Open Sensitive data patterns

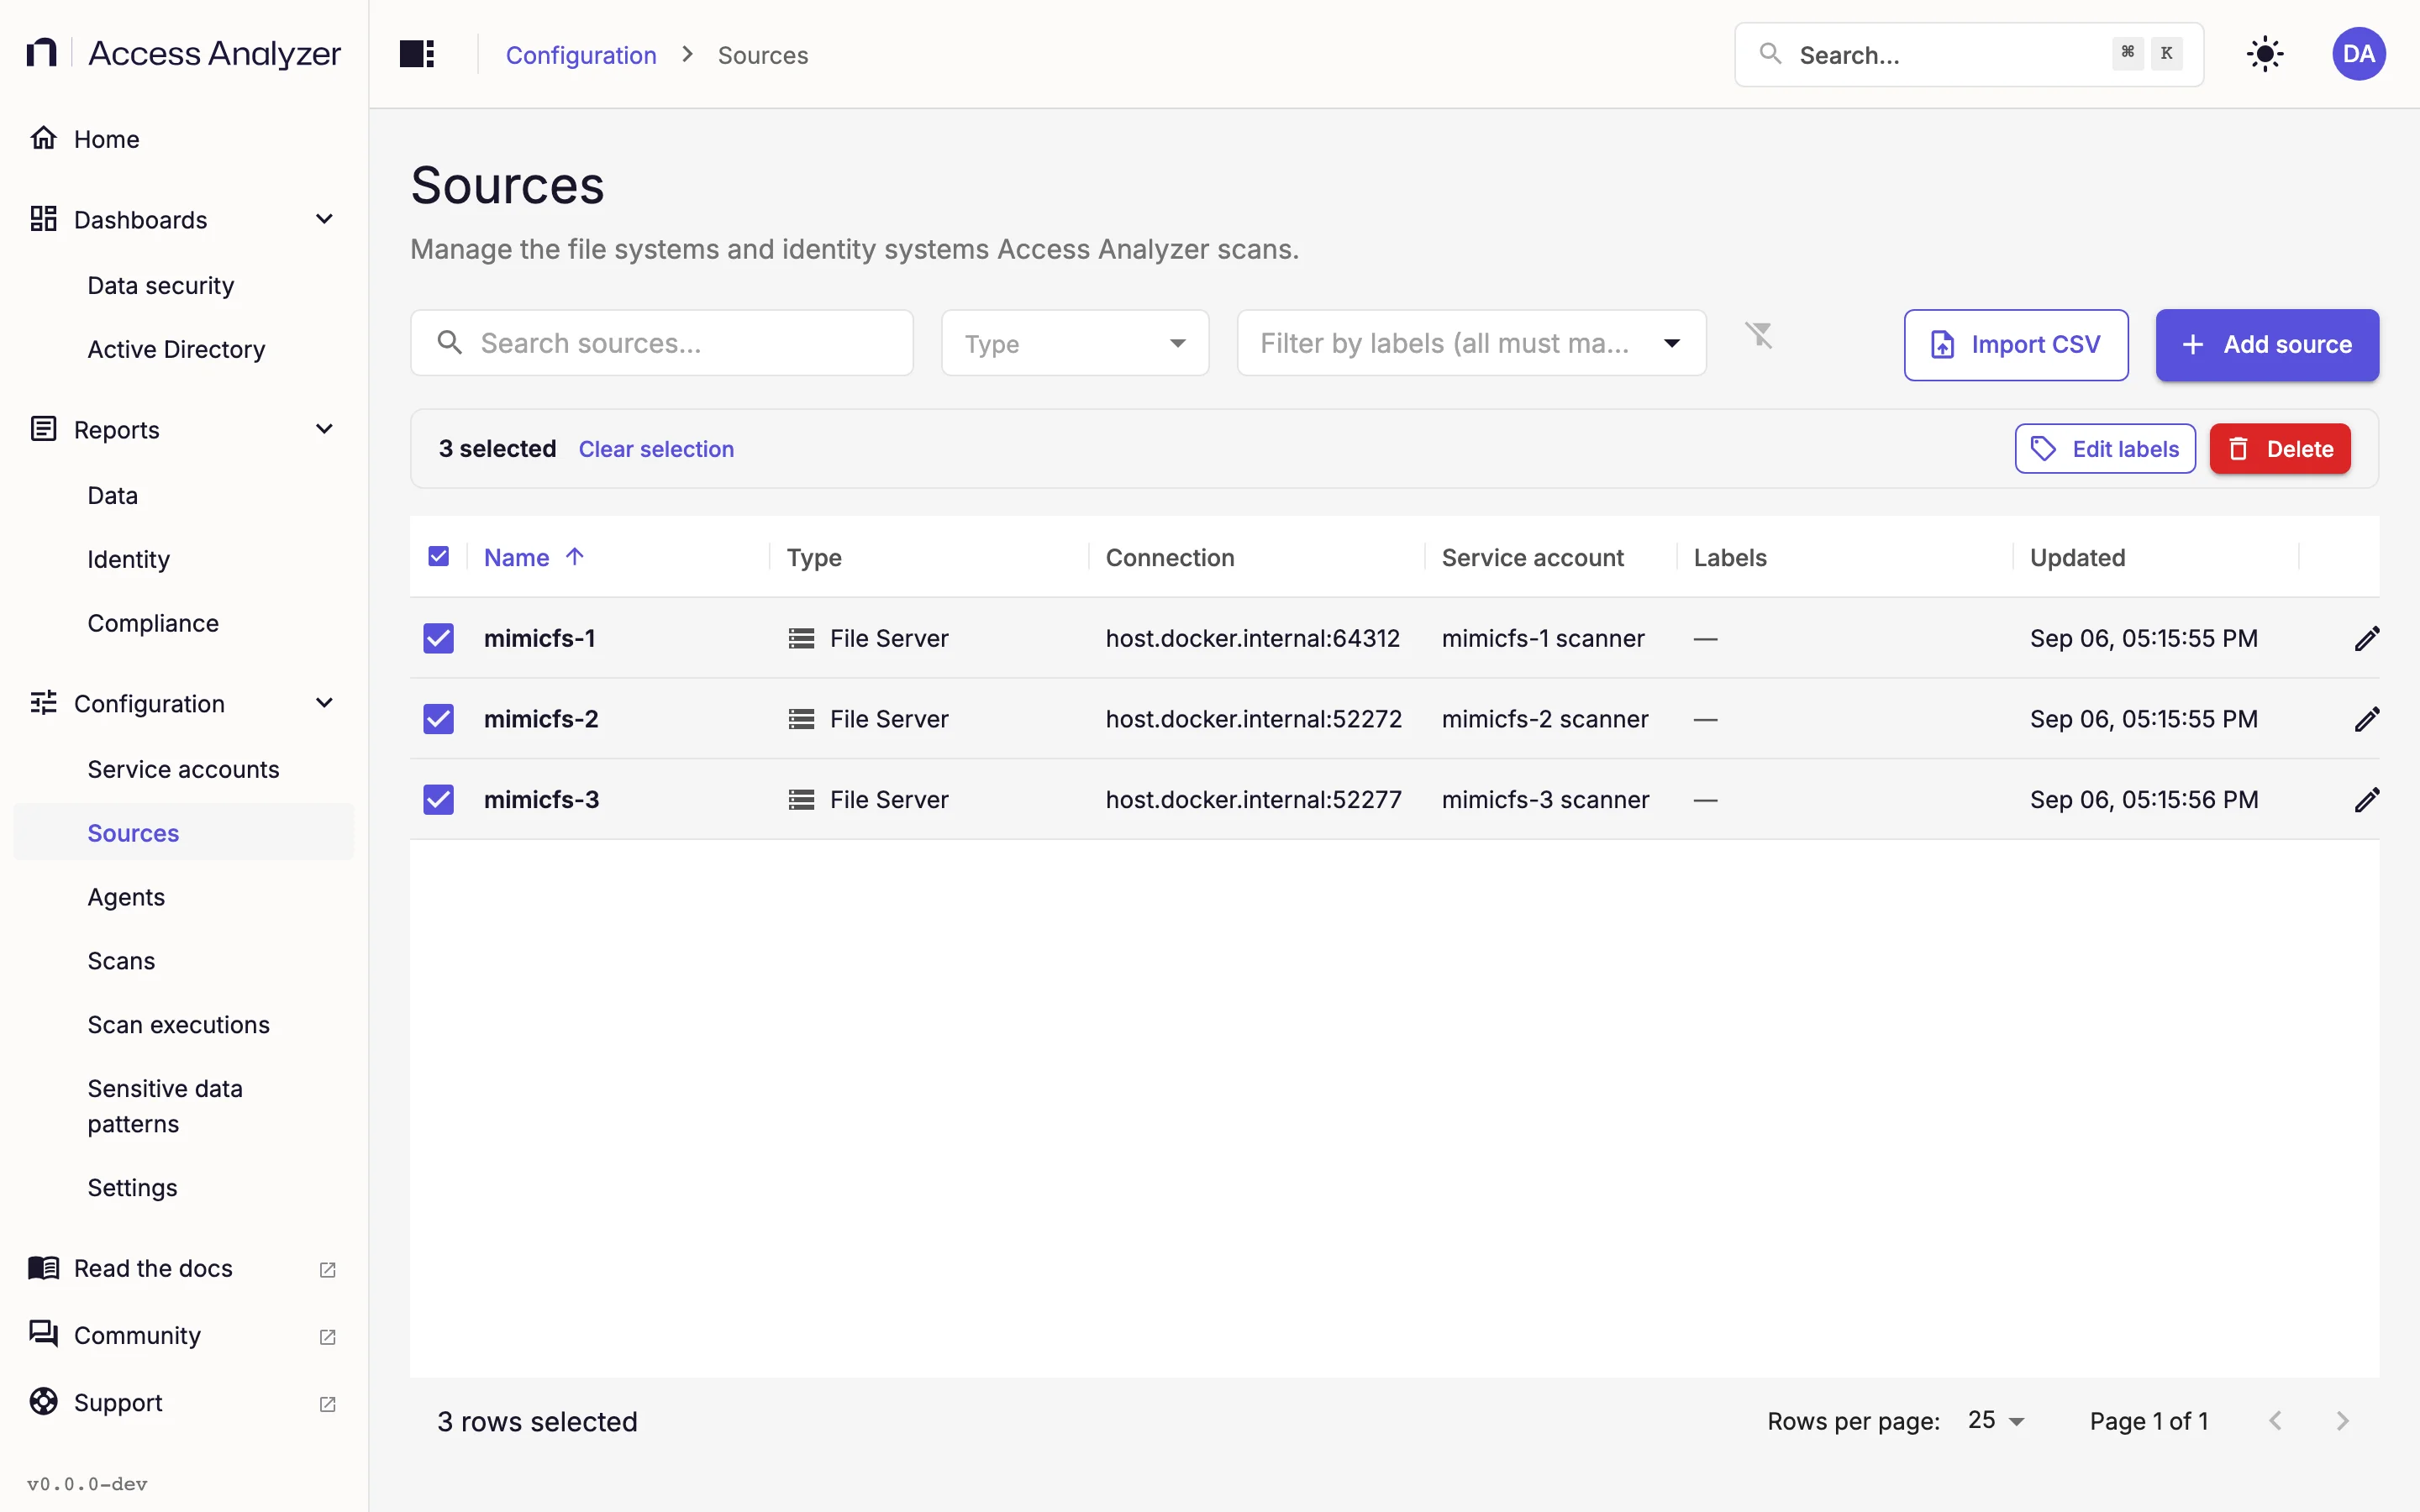pyautogui.click(x=165, y=1106)
